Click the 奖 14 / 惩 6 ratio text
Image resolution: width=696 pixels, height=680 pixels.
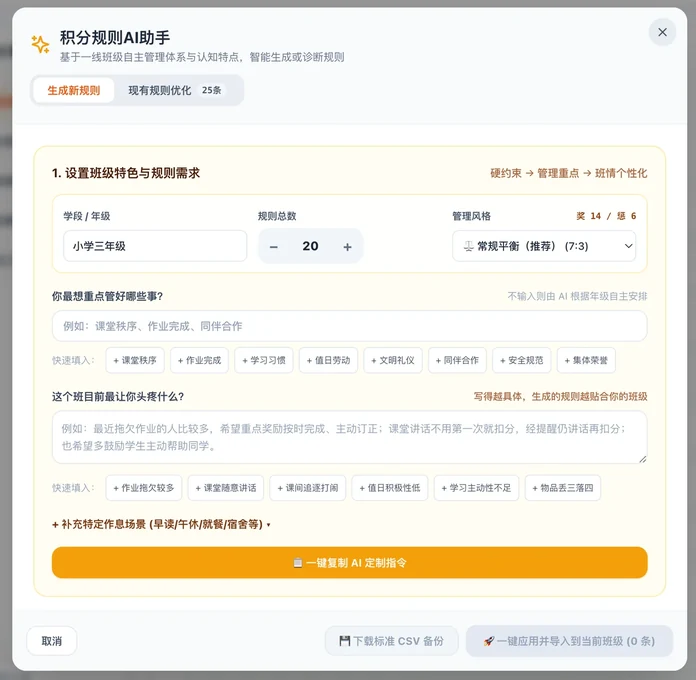tap(606, 216)
